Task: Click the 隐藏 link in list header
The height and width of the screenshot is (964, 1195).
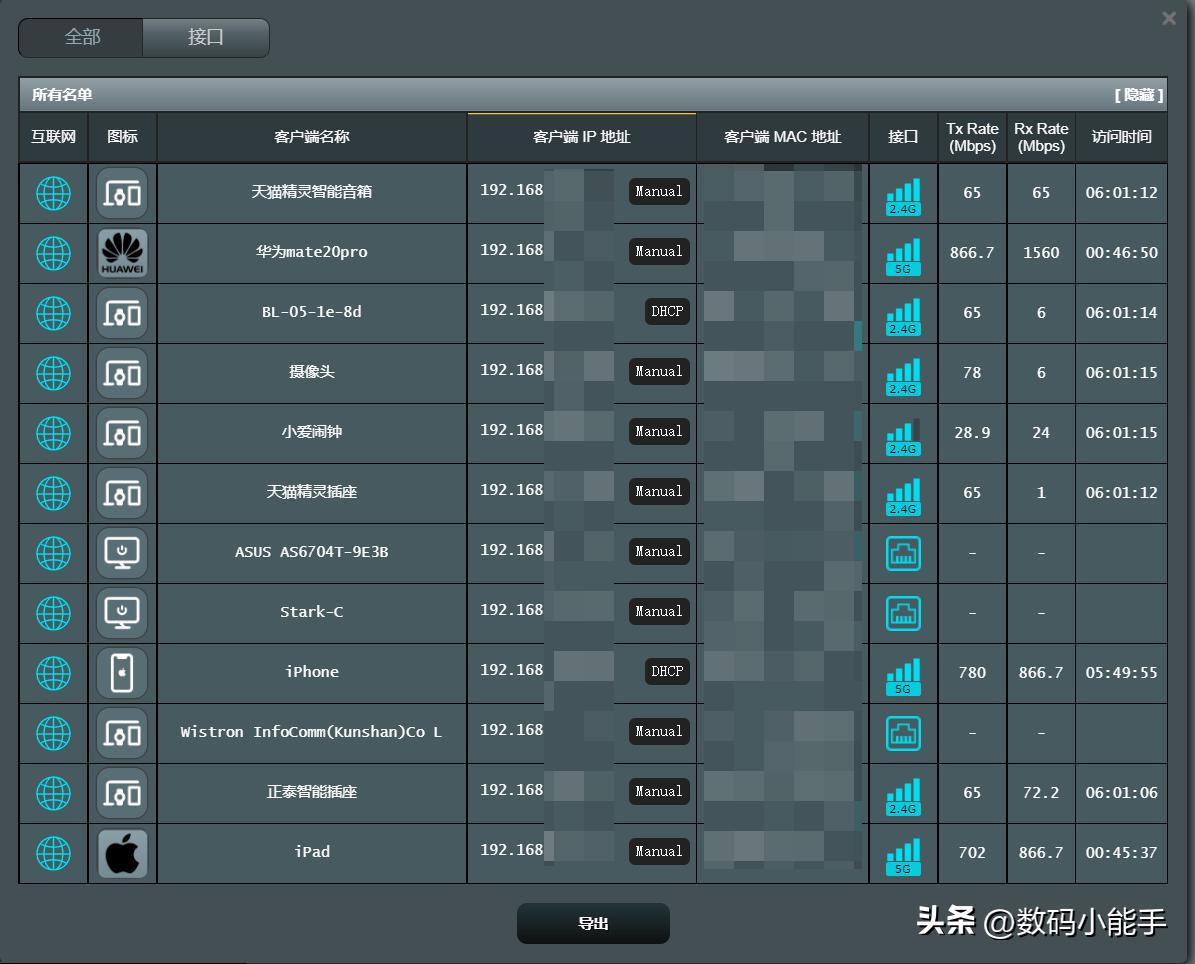Action: [1139, 95]
